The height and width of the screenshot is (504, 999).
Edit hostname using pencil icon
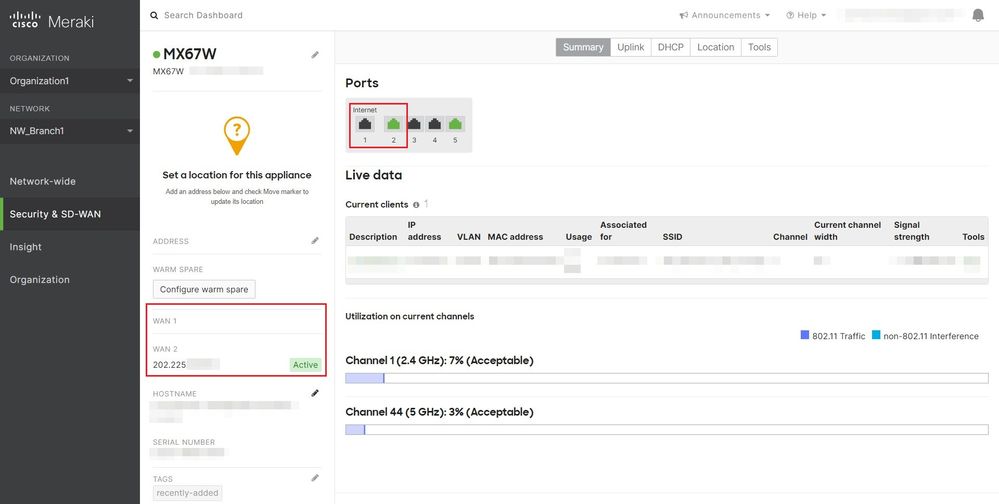316,394
